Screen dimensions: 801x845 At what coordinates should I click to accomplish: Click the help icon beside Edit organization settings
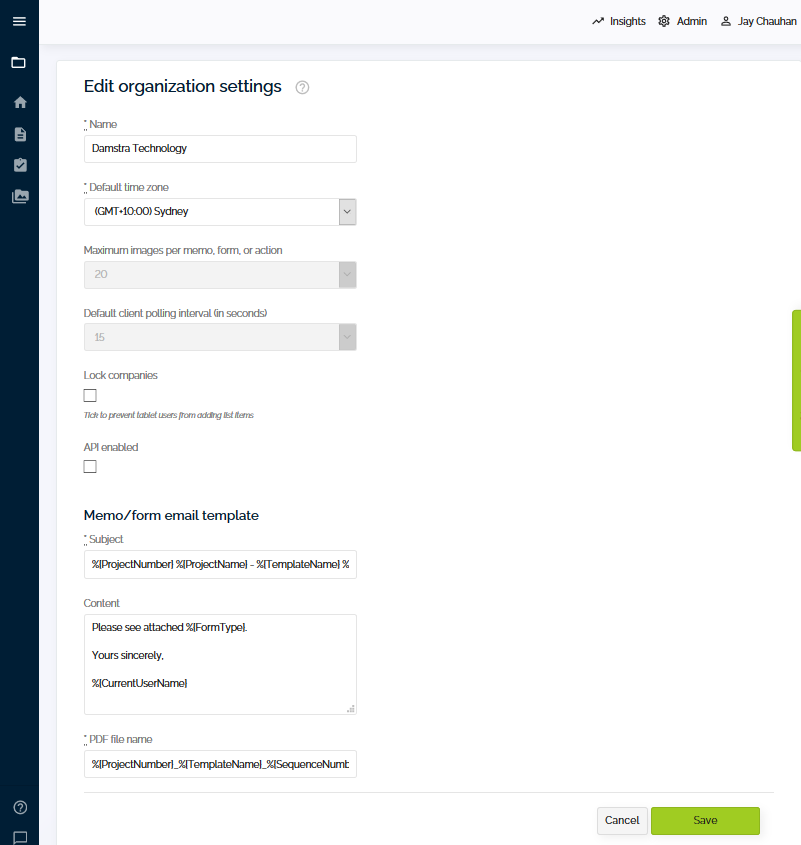[302, 87]
